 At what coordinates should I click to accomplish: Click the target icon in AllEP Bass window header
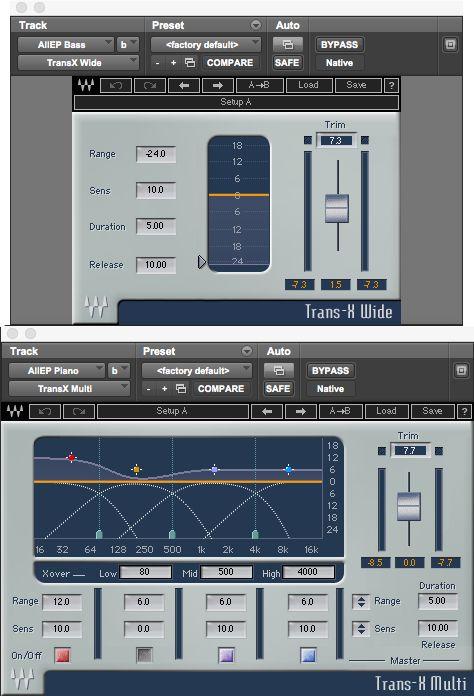pyautogui.click(x=450, y=44)
